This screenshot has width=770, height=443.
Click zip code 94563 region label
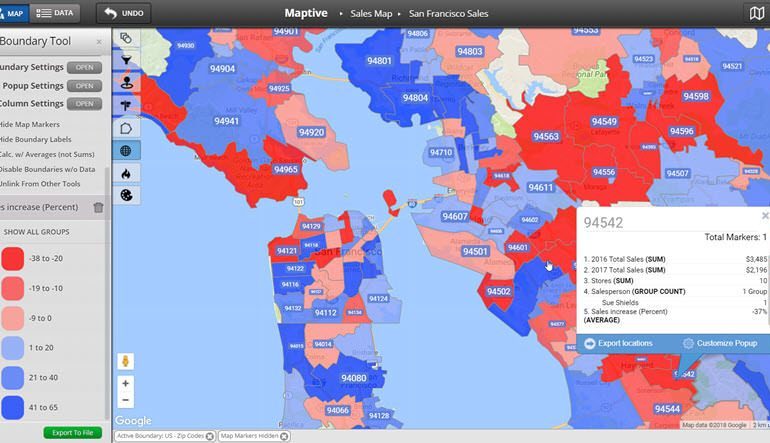(546, 137)
